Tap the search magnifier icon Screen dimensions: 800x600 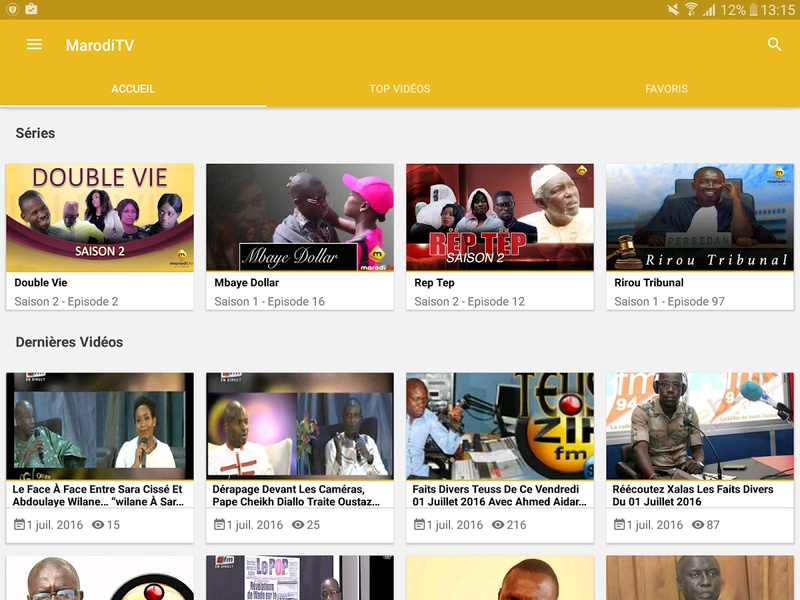774,45
